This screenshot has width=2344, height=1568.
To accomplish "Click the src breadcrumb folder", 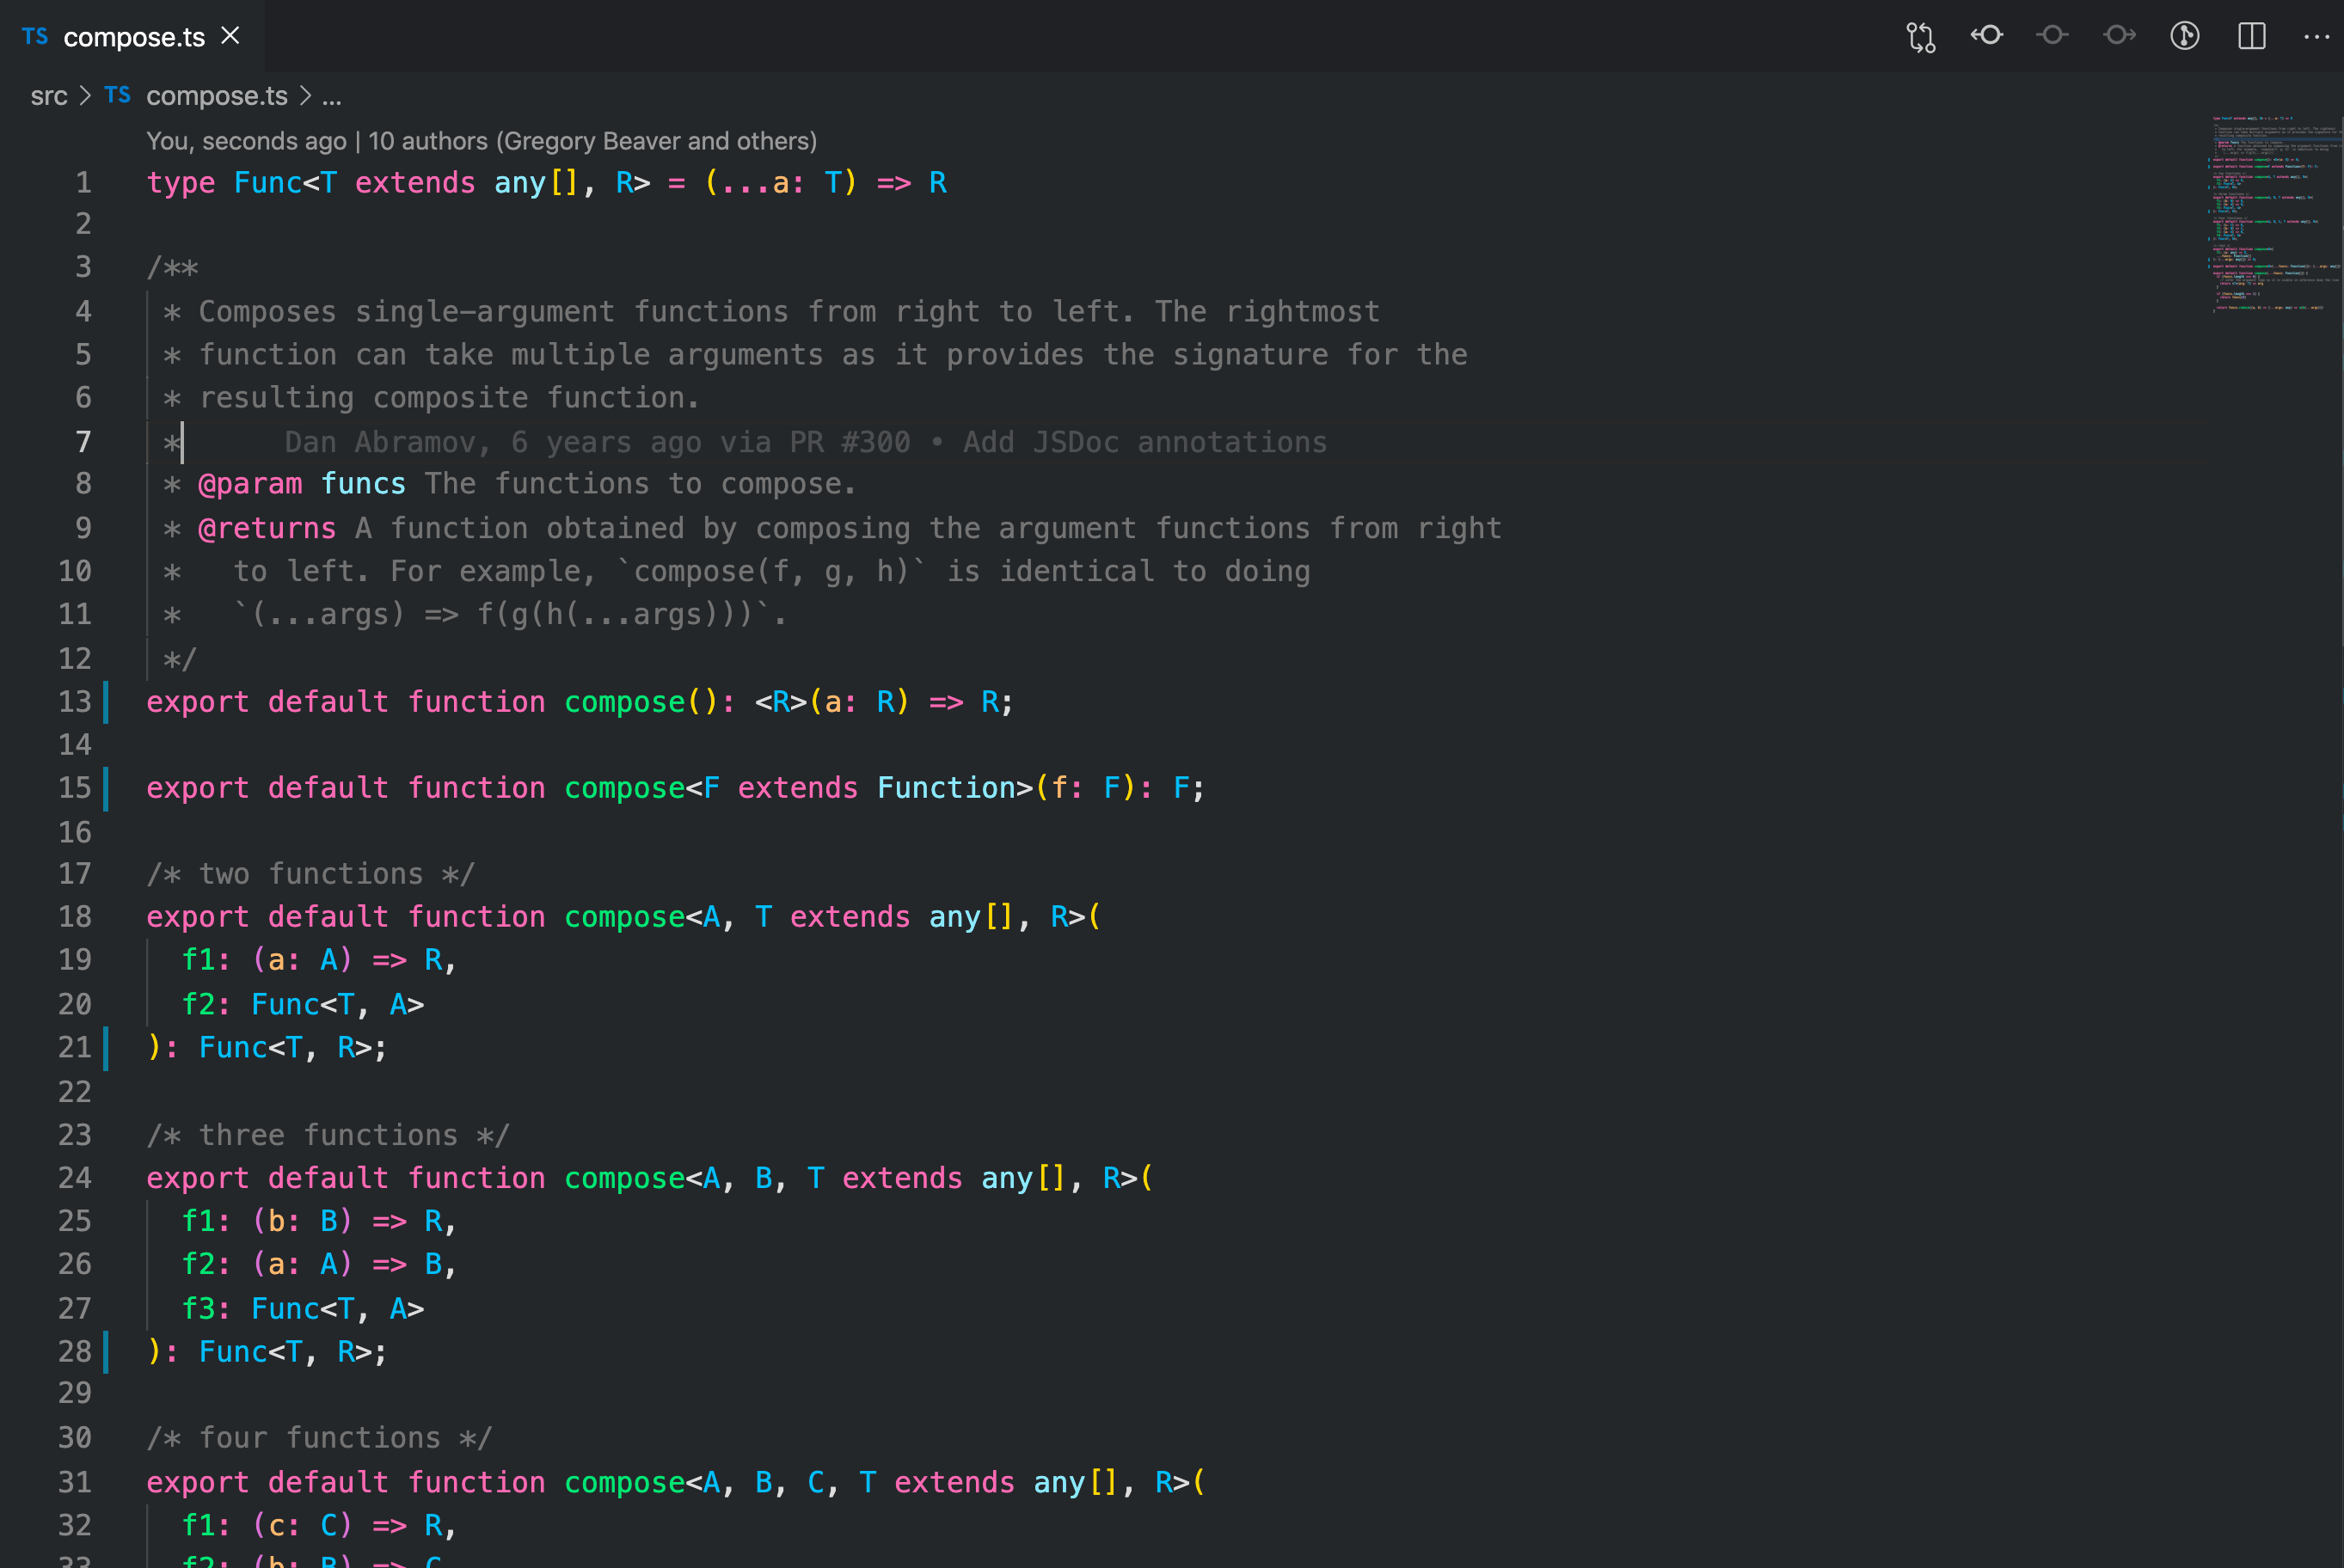I will [x=49, y=96].
